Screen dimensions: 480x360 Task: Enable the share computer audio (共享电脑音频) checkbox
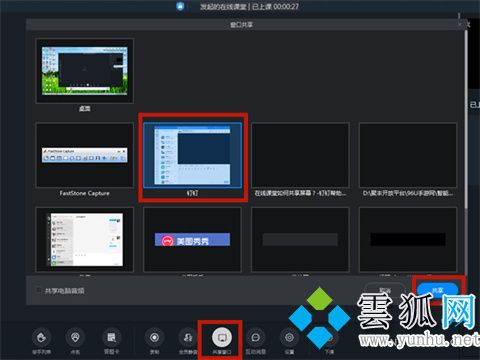click(38, 290)
